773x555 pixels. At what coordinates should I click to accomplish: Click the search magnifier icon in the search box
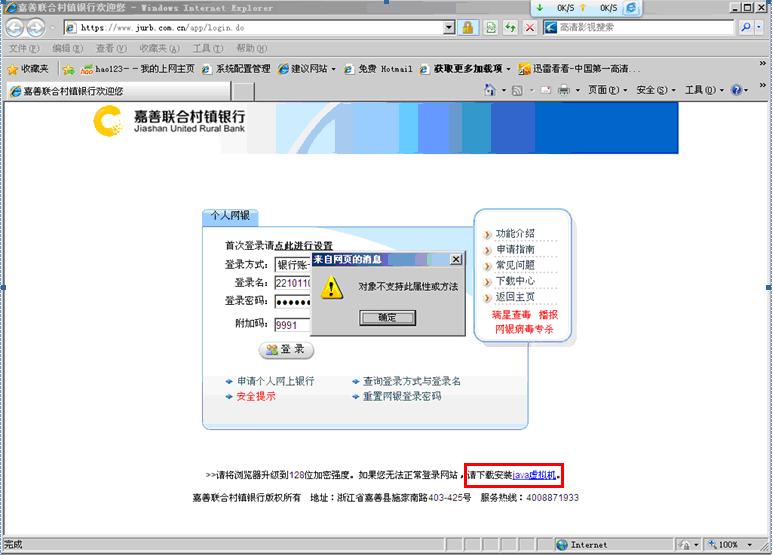click(x=746, y=28)
